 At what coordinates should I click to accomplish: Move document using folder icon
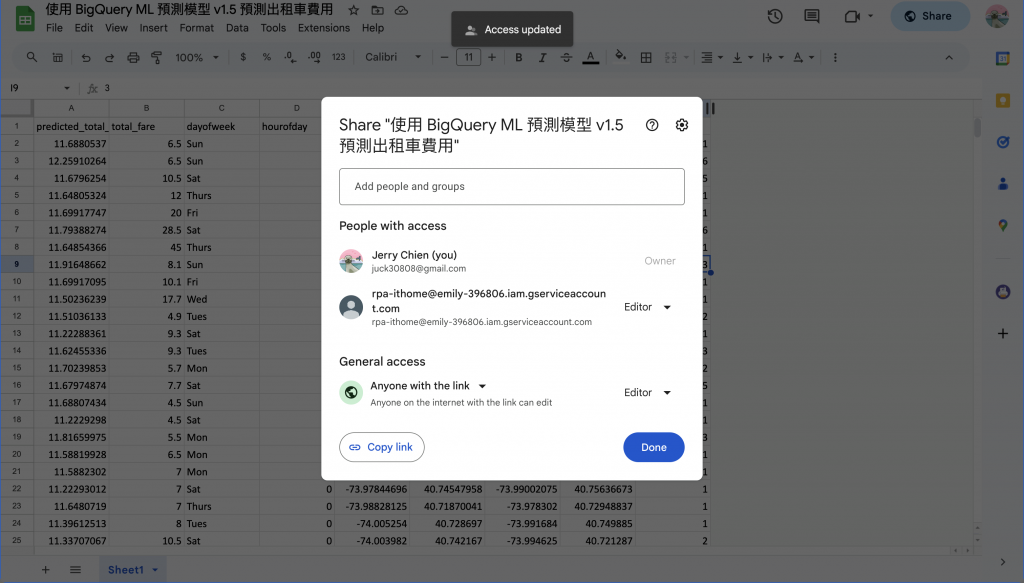pos(377,10)
